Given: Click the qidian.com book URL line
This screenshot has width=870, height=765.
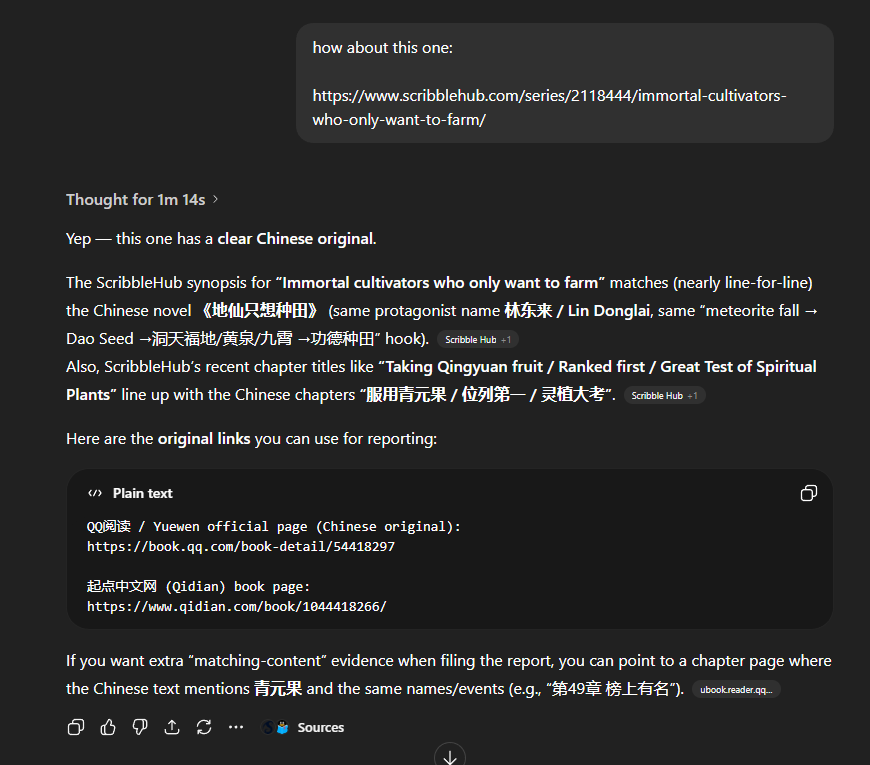Looking at the screenshot, I should click(x=236, y=607).
